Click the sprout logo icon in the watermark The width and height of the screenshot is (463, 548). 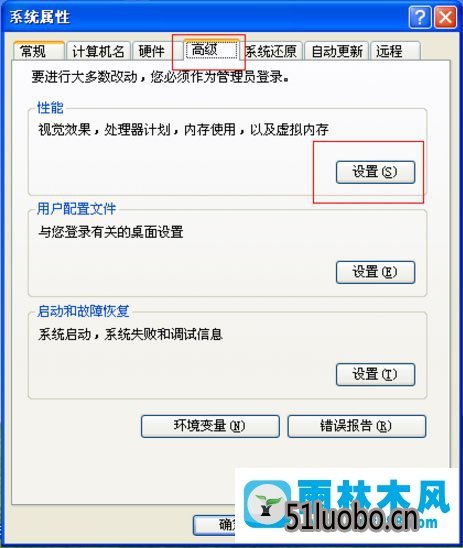(267, 503)
